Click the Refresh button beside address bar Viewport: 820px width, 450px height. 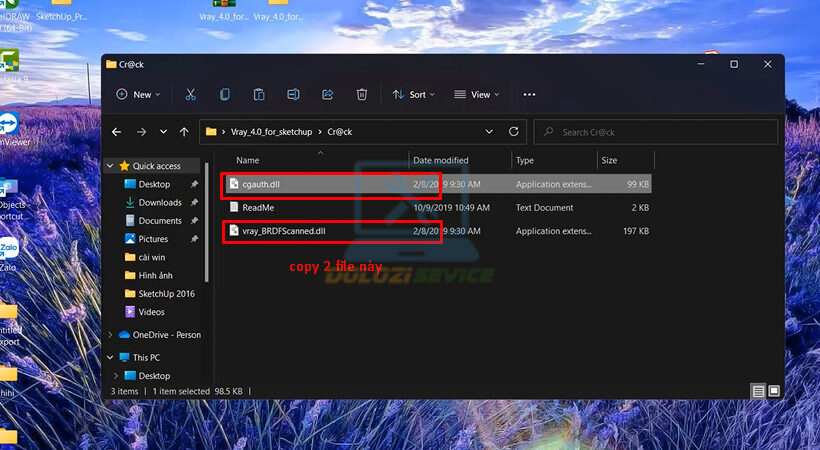click(x=514, y=131)
